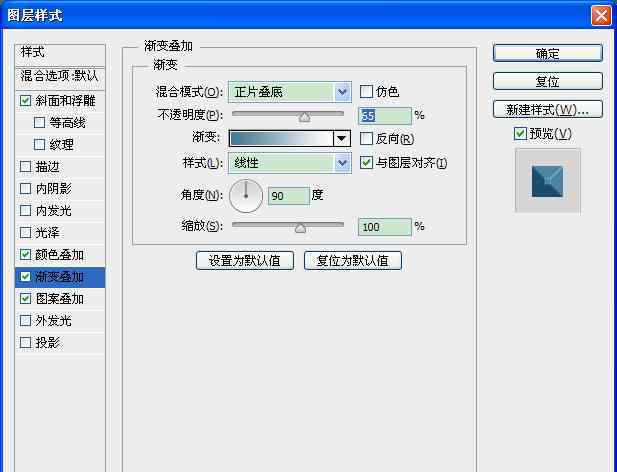Select the 内阴影 style entry
The image size is (617, 472).
click(53, 189)
